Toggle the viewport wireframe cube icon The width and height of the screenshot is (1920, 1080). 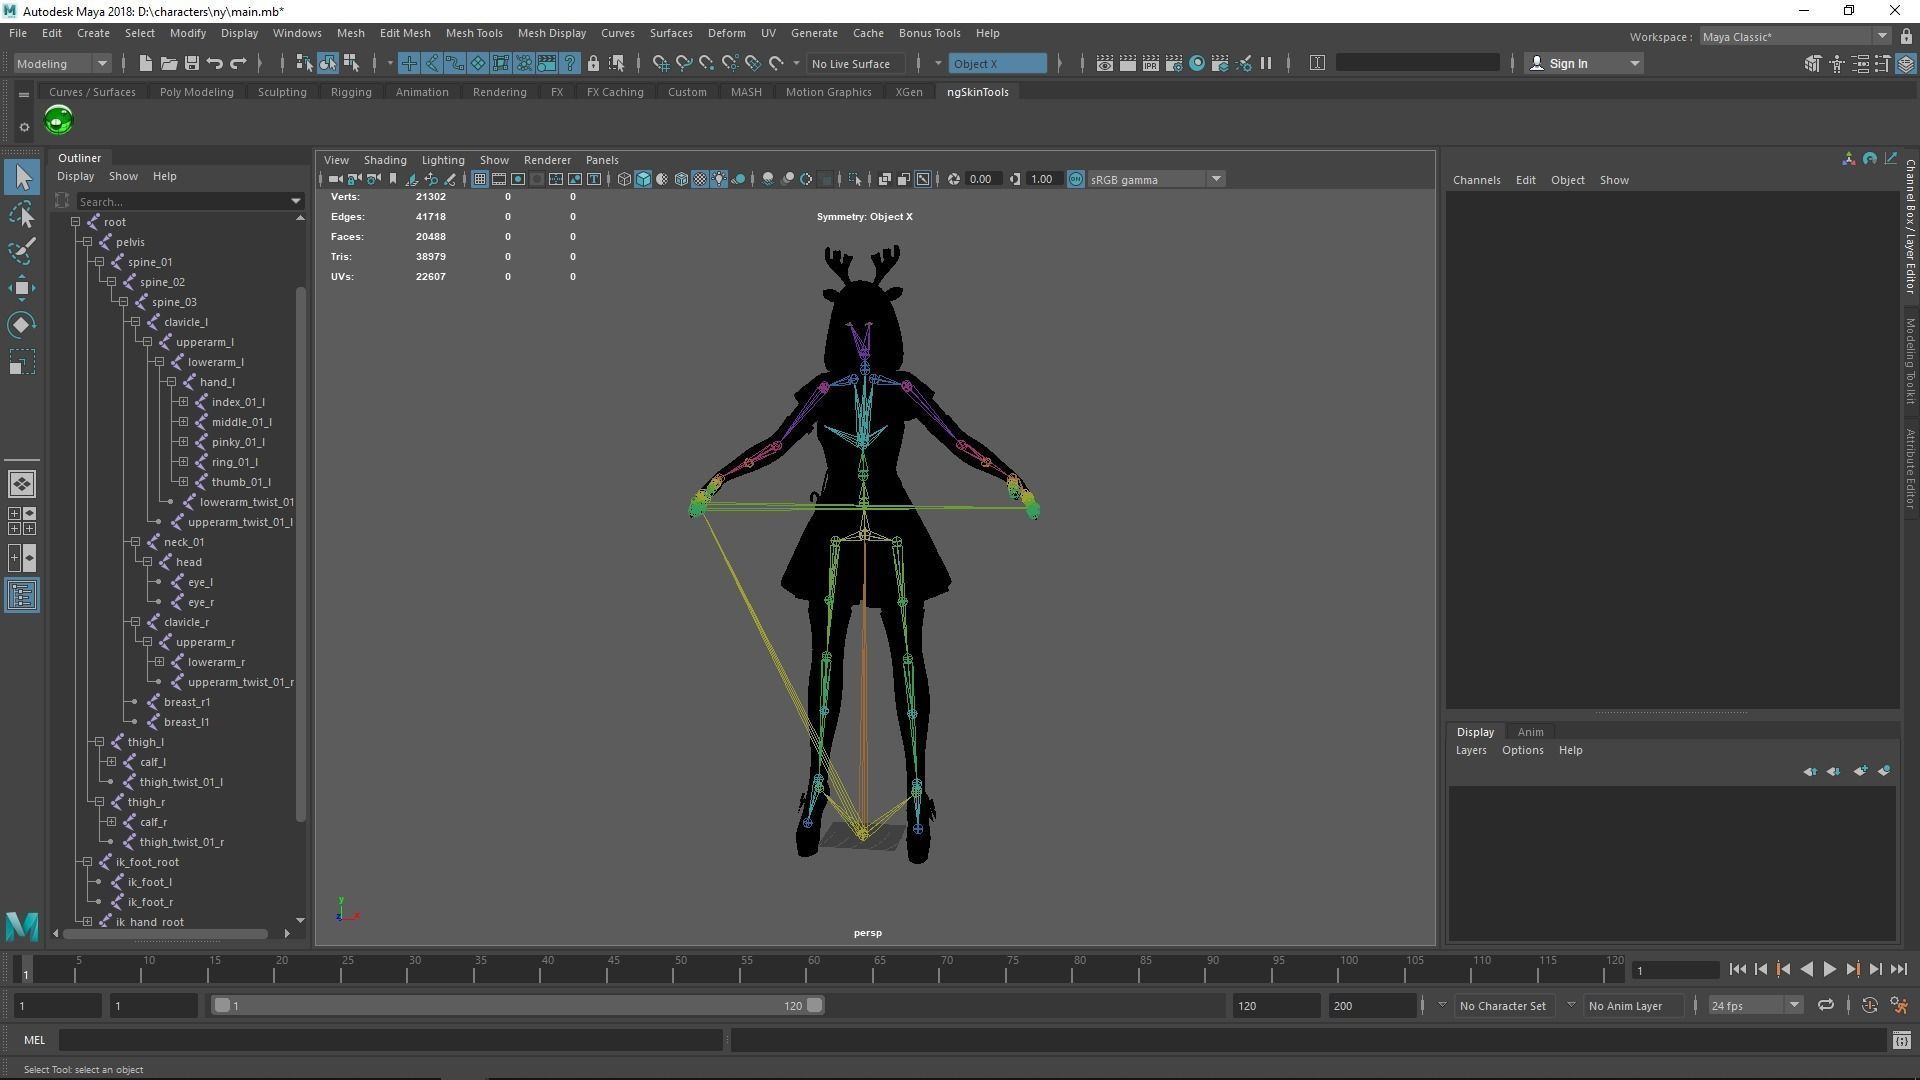coord(624,180)
